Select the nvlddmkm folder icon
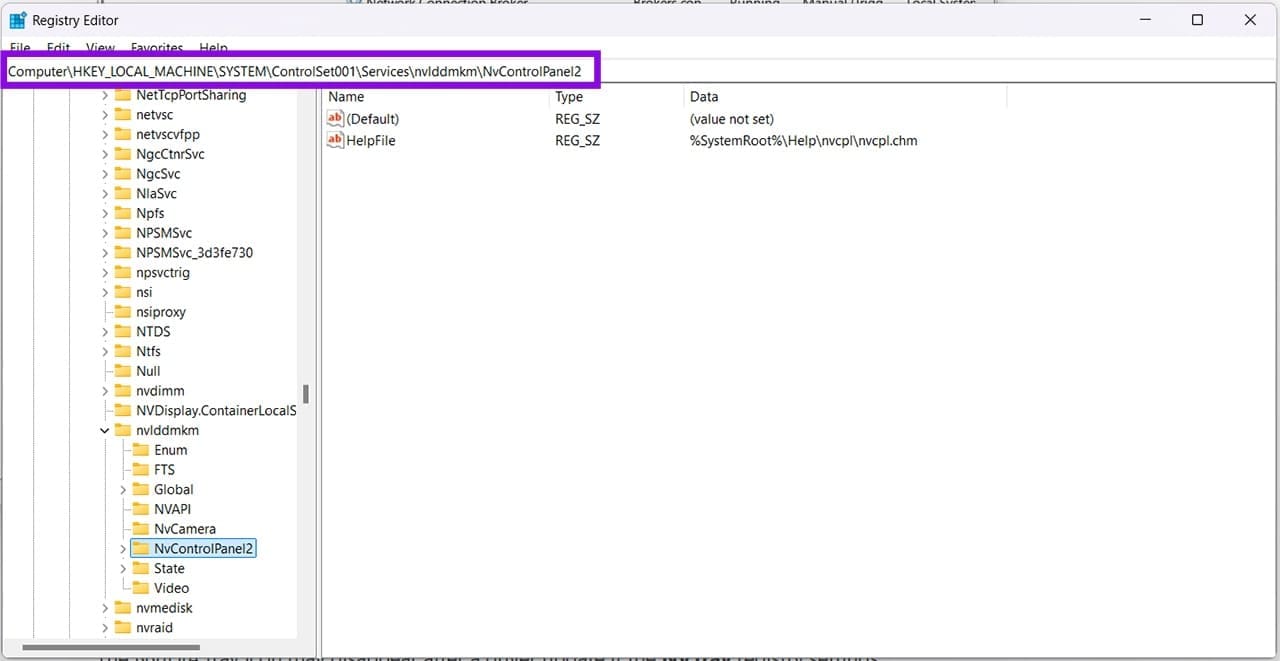Viewport: 1280px width, 661px height. 122,430
